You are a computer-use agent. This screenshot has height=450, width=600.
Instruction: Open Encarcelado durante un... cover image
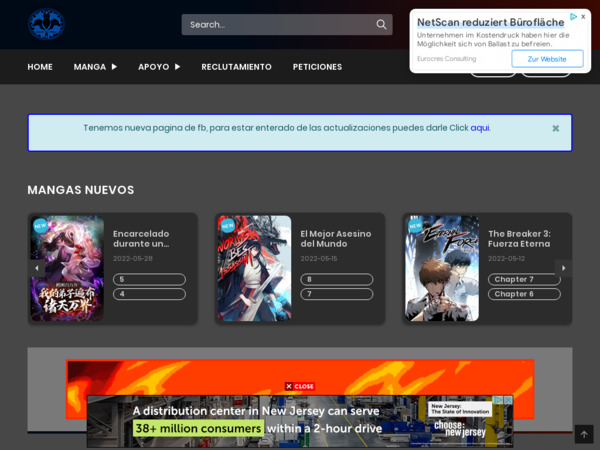tap(67, 268)
